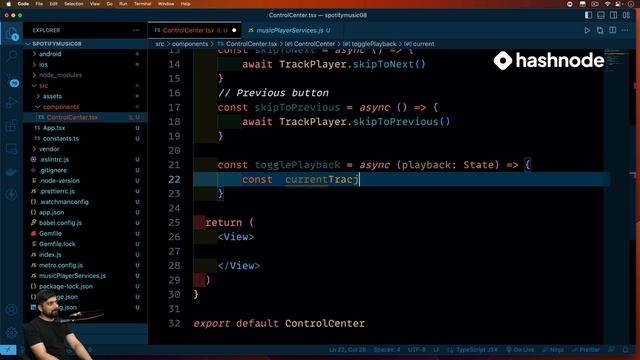This screenshot has height=360, width=640.
Task: Open the Source Control view
Action: coord(11,80)
